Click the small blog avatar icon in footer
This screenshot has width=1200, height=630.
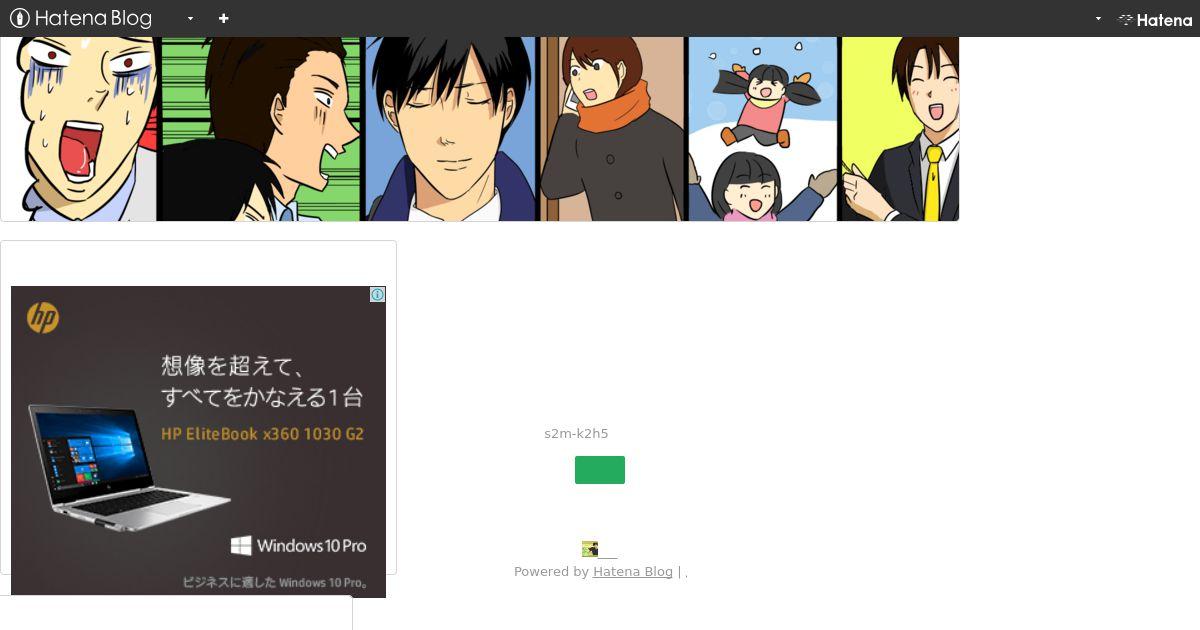[x=590, y=549]
